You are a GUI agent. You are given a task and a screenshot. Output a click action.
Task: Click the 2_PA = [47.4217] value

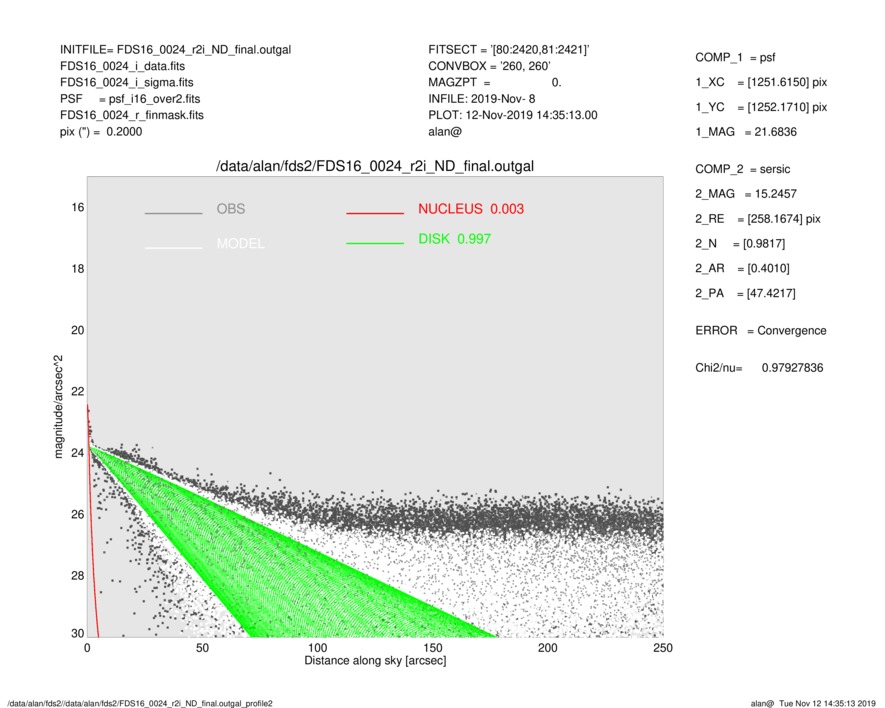click(x=745, y=294)
